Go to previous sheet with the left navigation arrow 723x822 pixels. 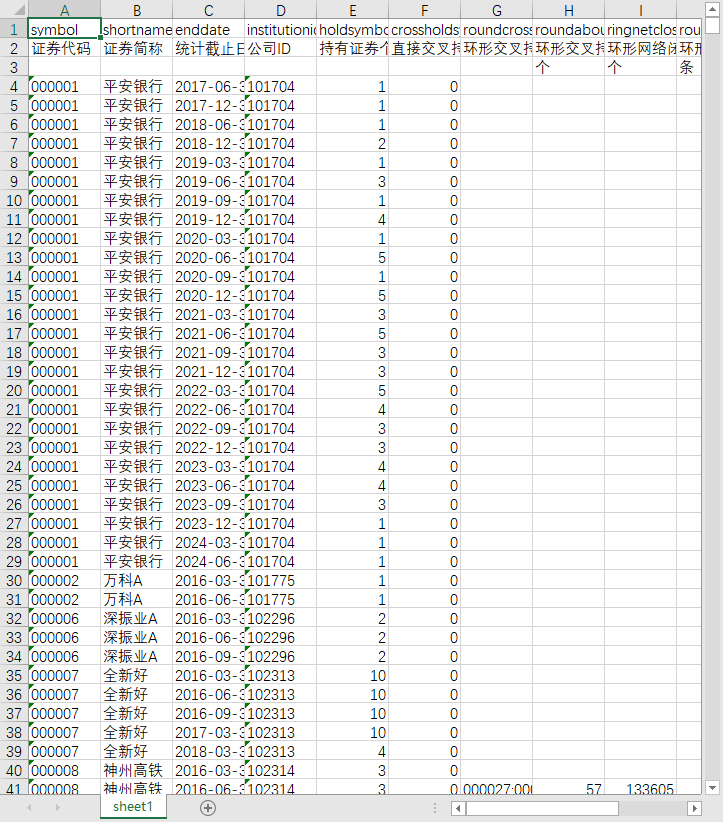coord(29,808)
